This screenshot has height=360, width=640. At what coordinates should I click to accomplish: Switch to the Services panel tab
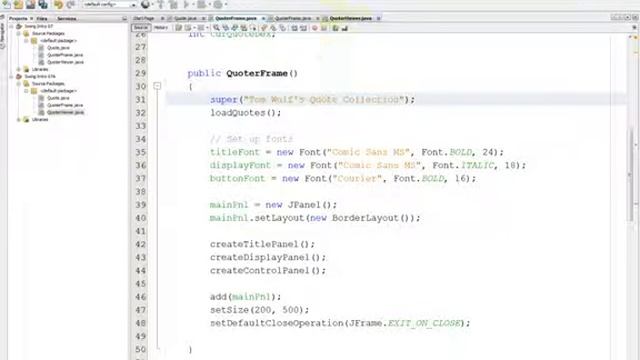tap(67, 18)
